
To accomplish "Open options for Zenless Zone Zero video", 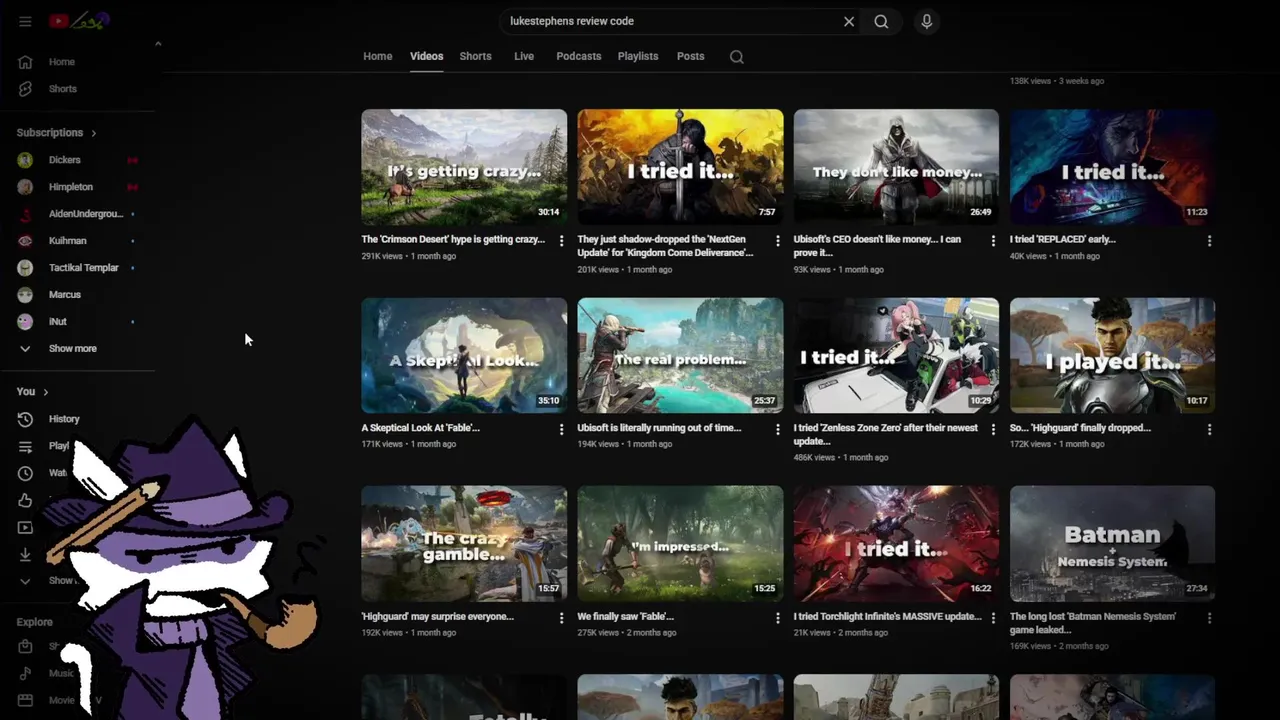I will coord(993,429).
